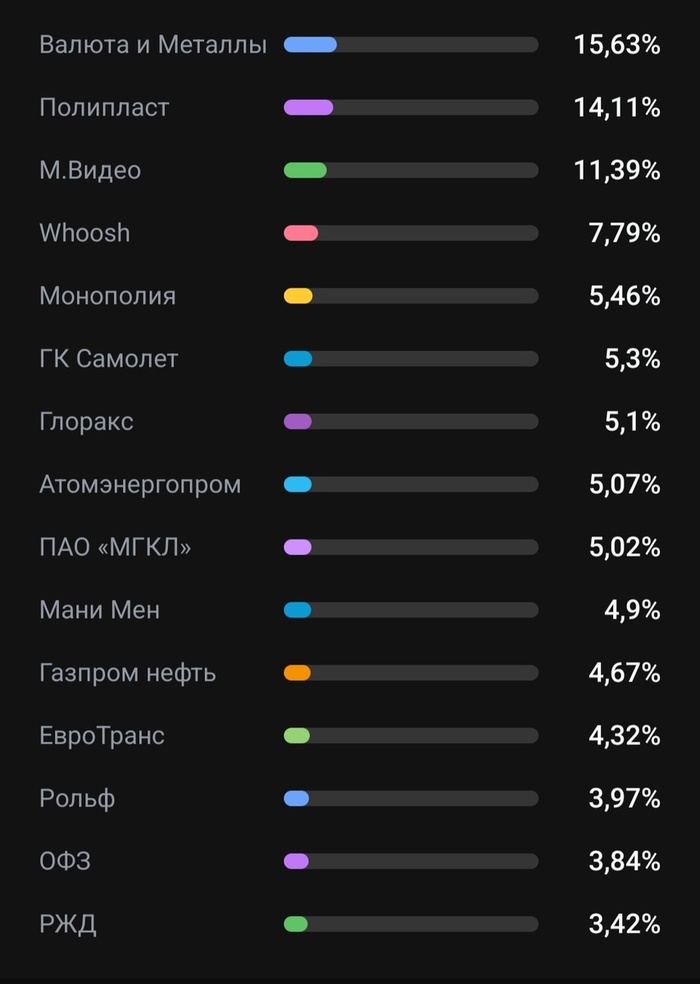Tap the М.Видео issuer name
Image resolution: width=700 pixels, height=984 pixels.
pyautogui.click(x=90, y=170)
